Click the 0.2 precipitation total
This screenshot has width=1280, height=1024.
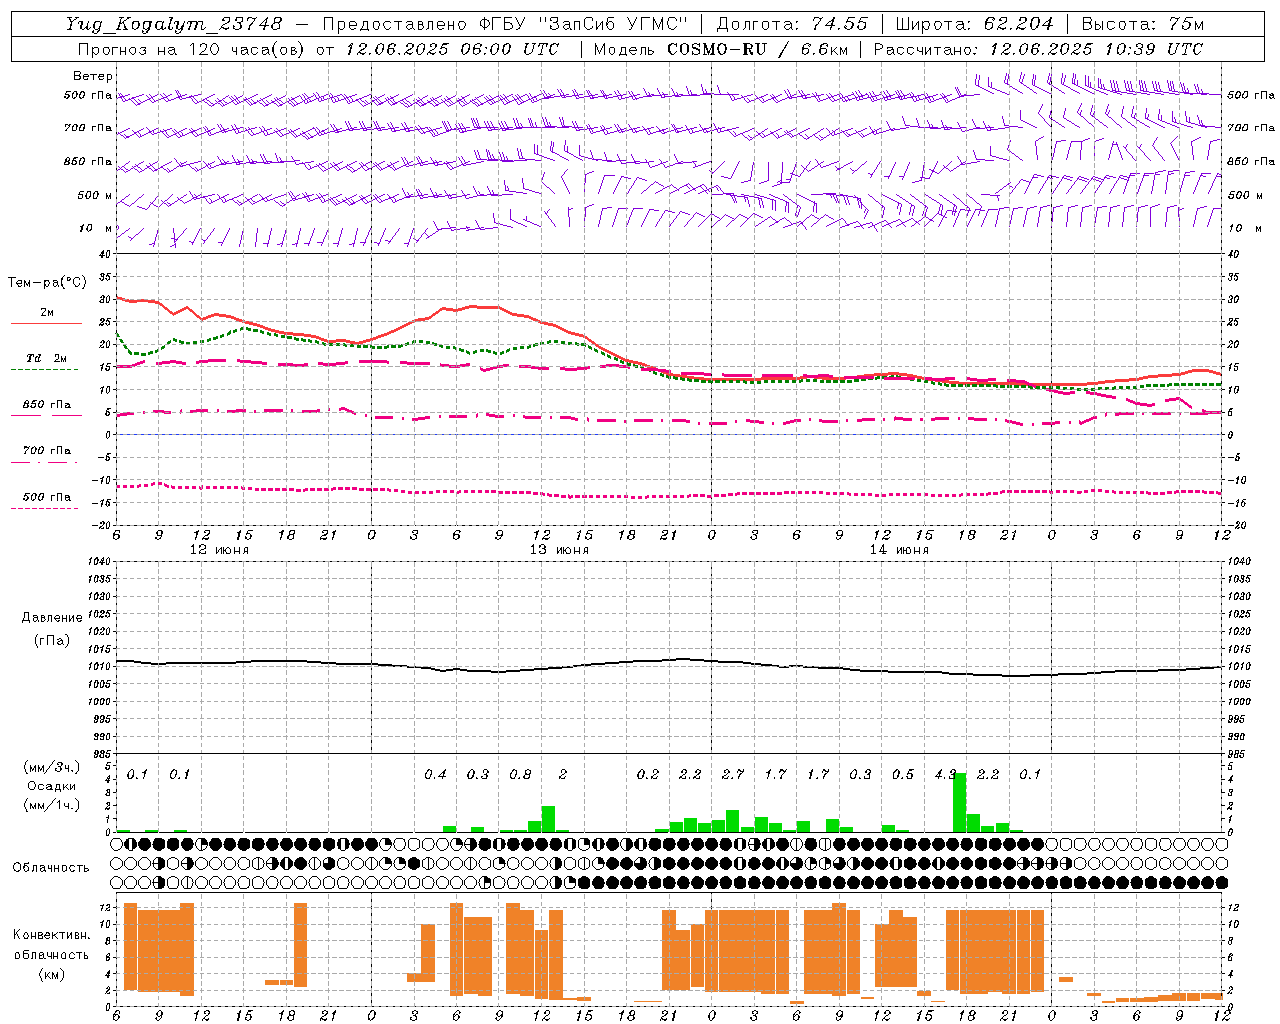648,774
